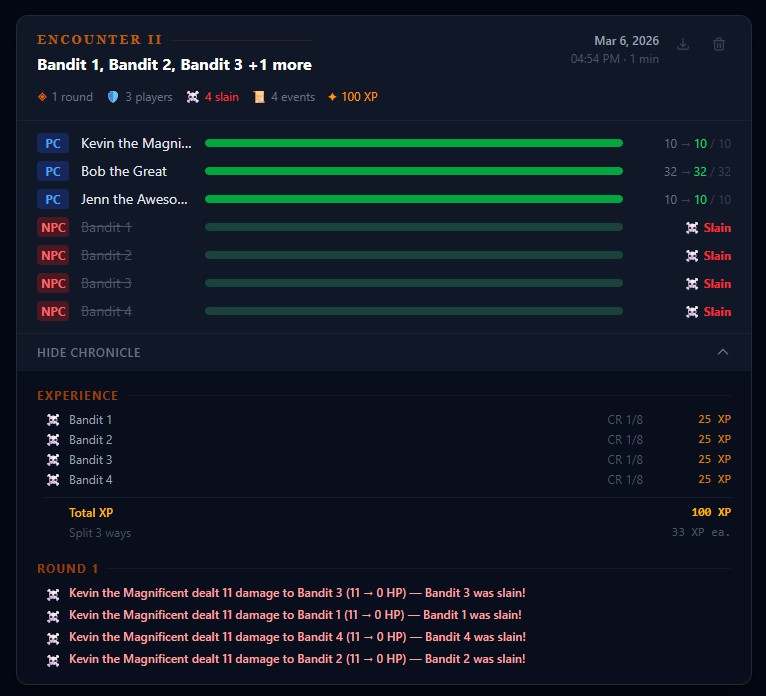The width and height of the screenshot is (766, 696).
Task: Click the skull icon next to Bandit 1 experience row
Action: [53, 420]
